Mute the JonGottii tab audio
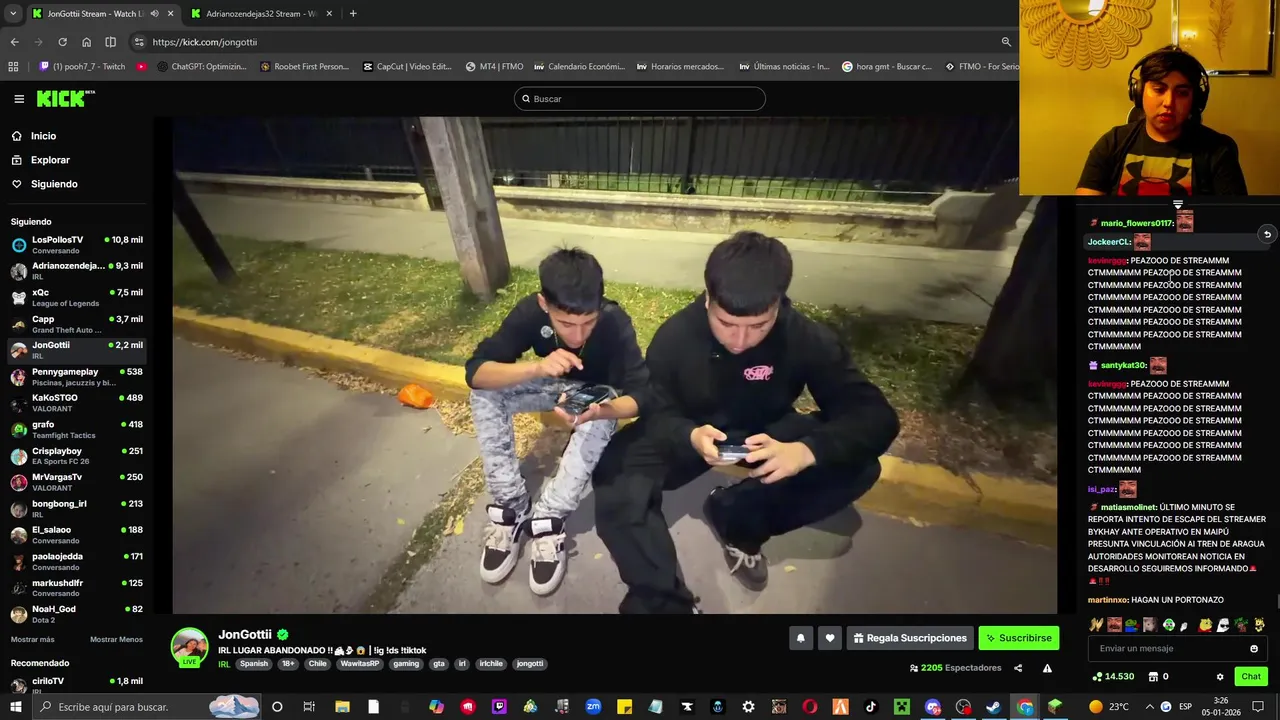The width and height of the screenshot is (1280, 720). pos(154,14)
